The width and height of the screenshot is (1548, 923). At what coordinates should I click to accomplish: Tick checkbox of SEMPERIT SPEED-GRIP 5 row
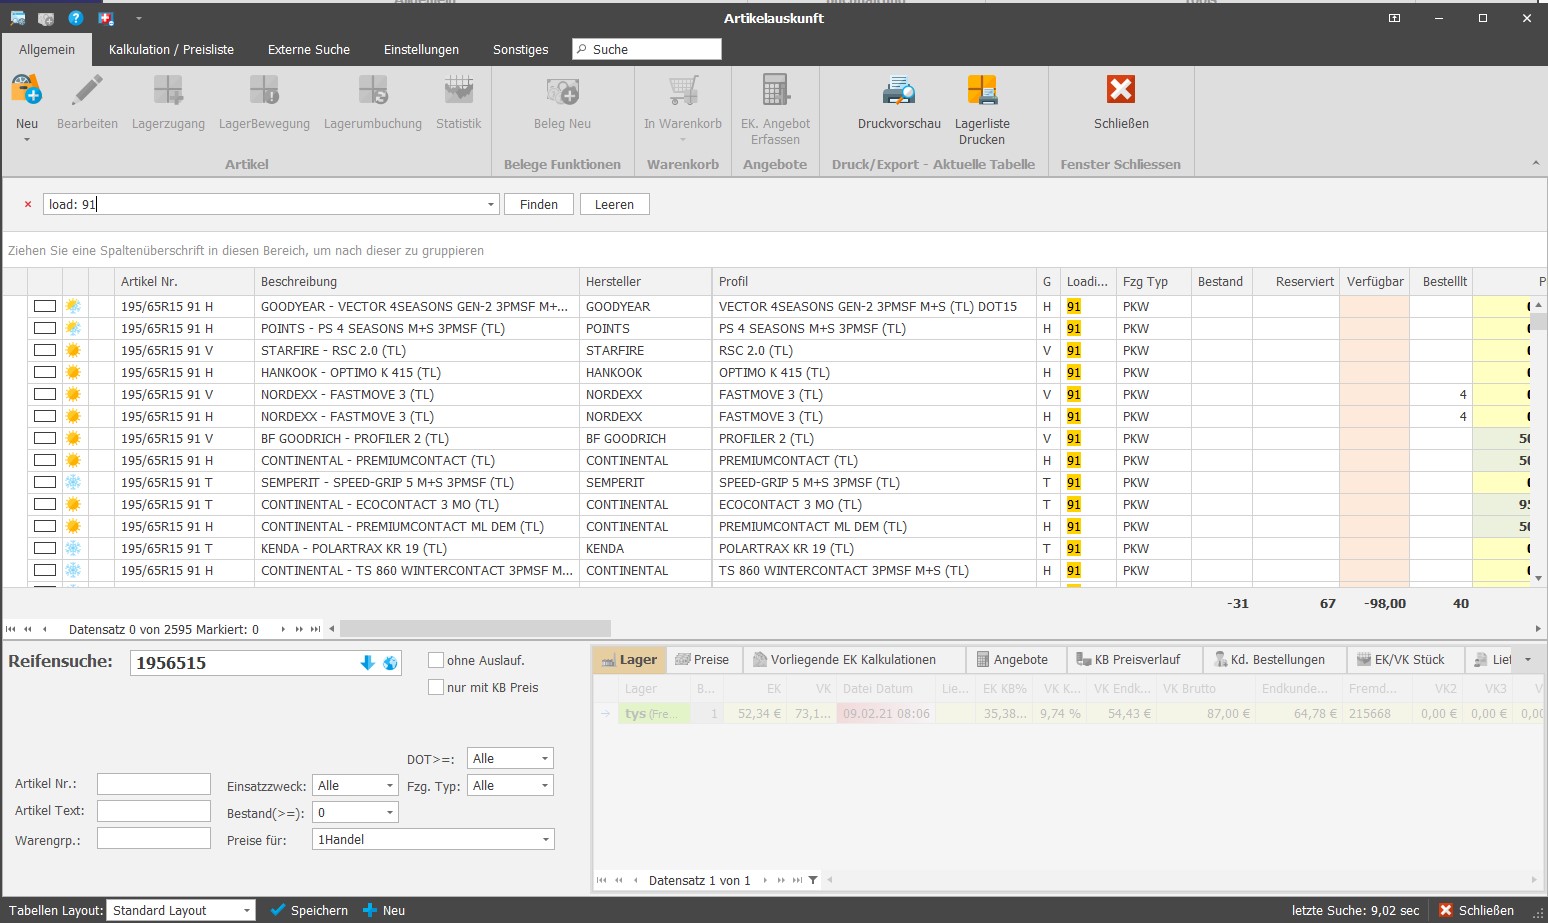[45, 482]
